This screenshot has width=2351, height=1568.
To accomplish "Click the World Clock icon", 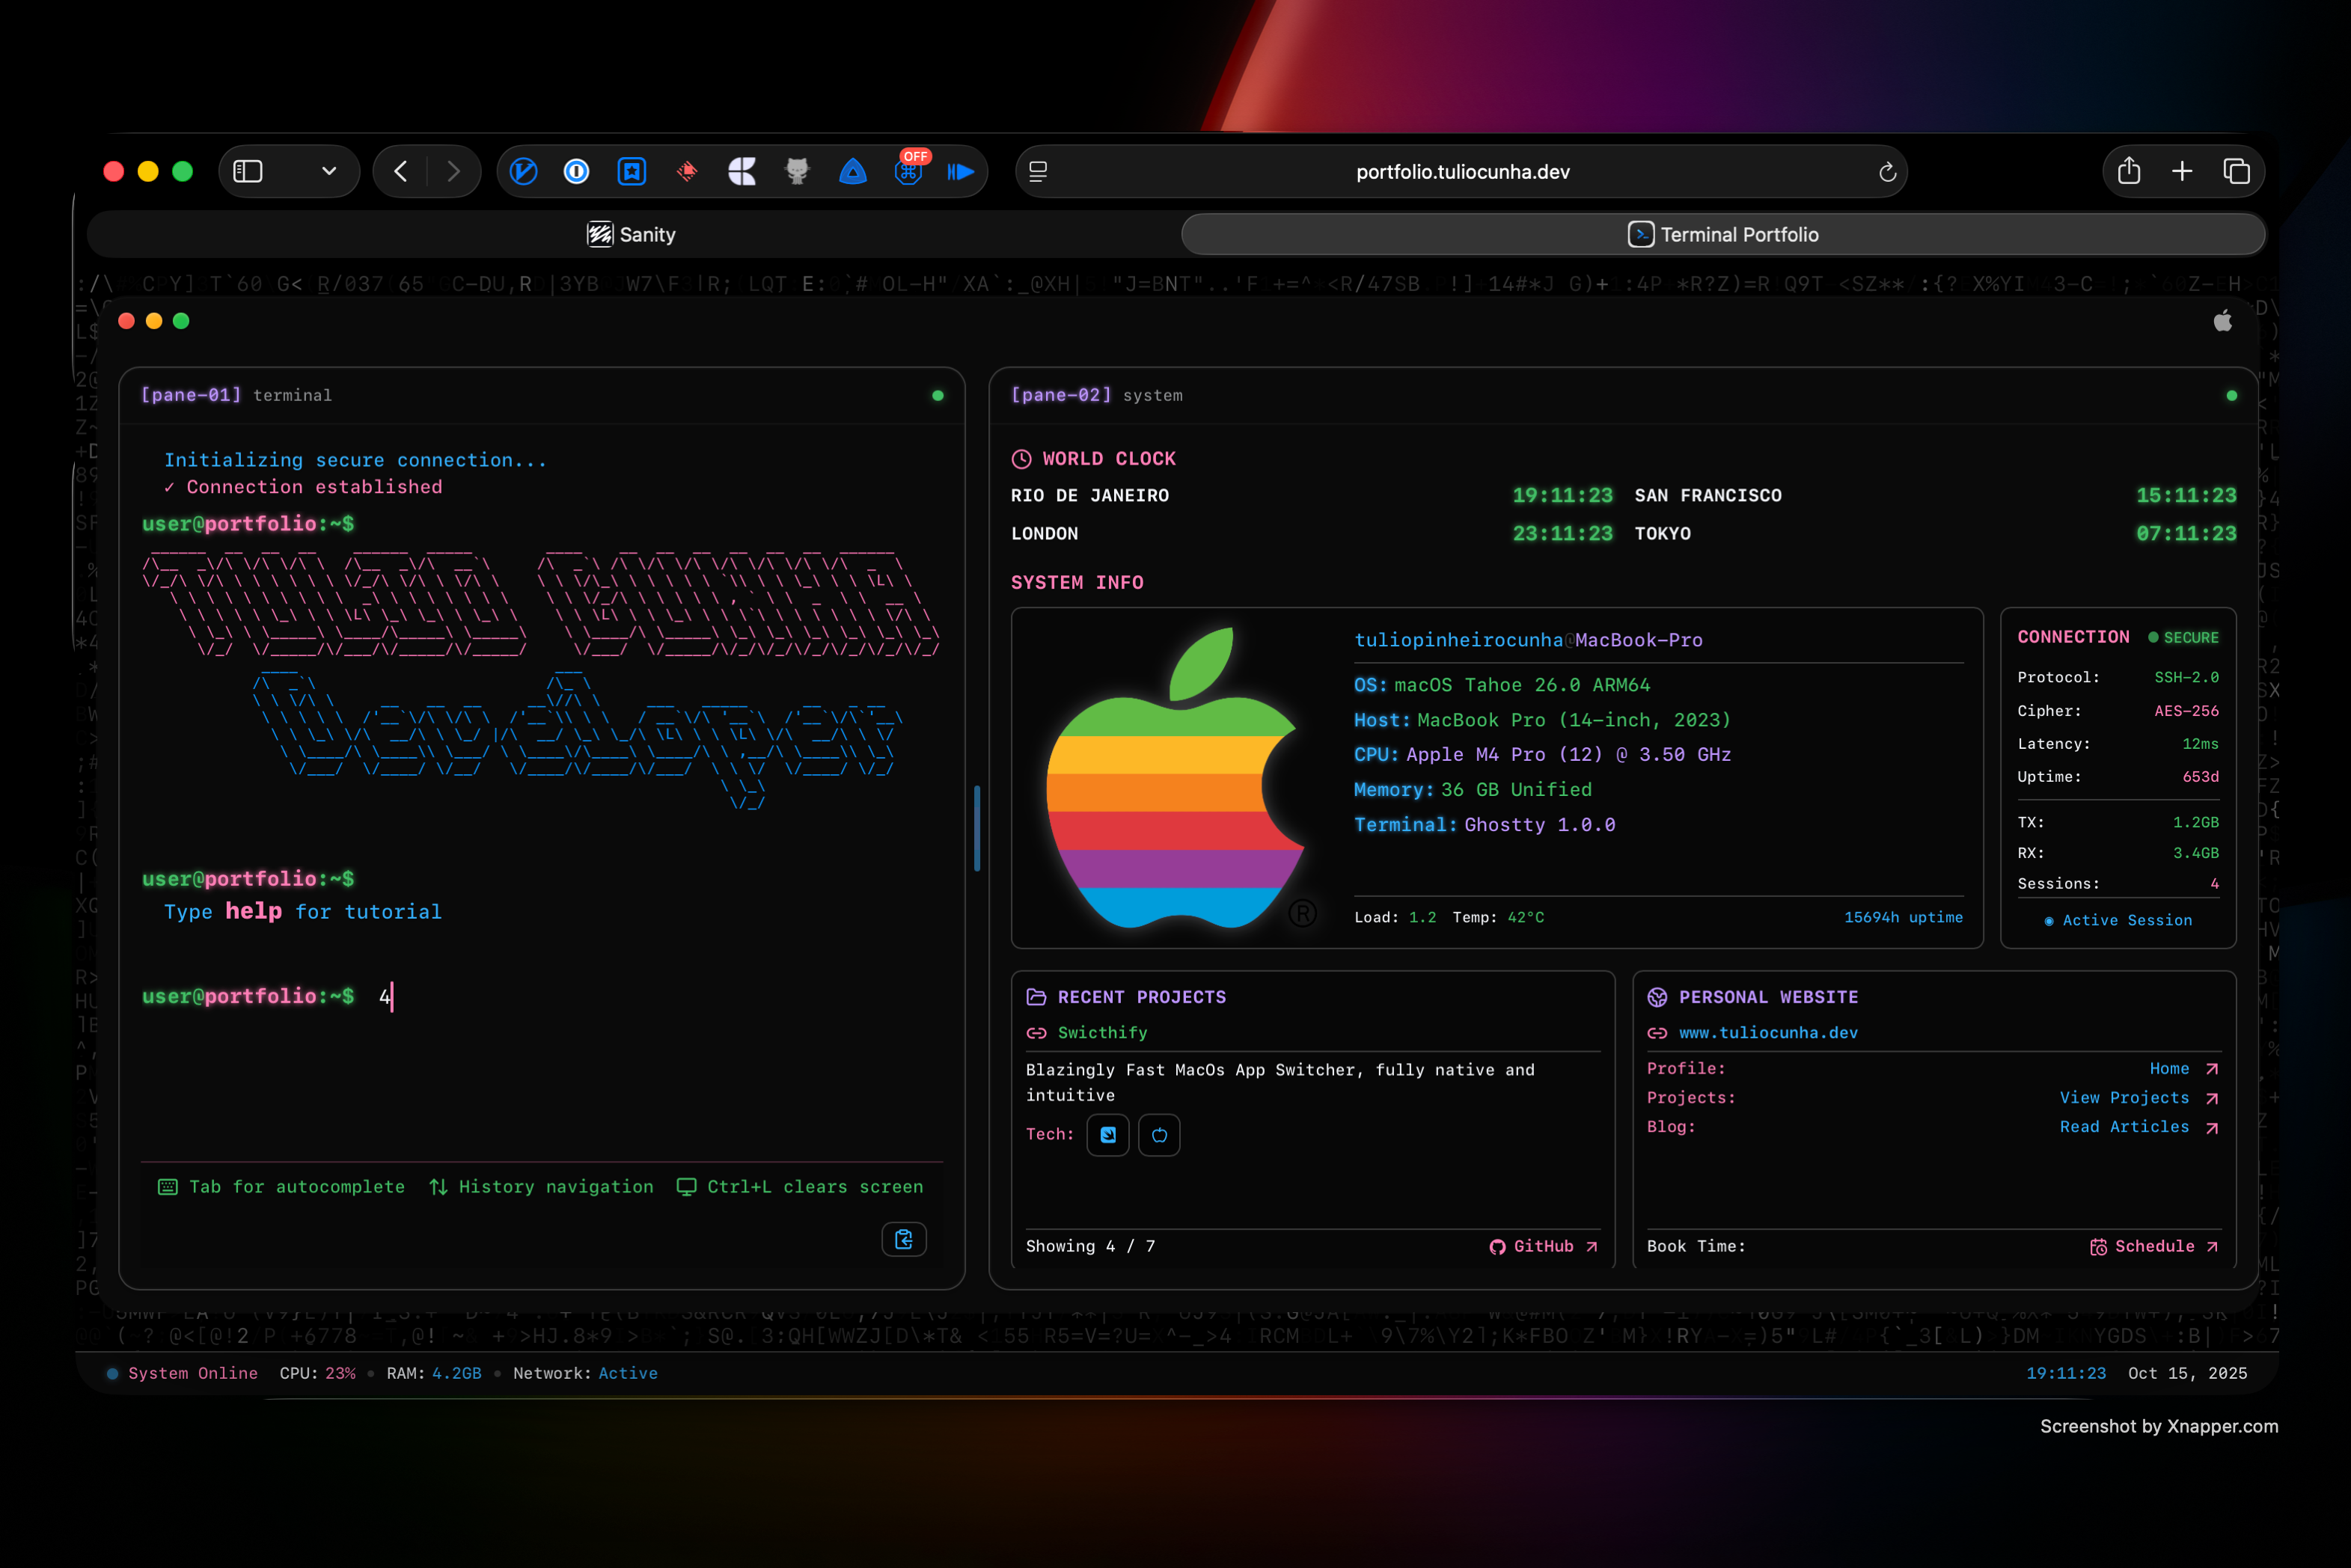I will coord(1021,459).
